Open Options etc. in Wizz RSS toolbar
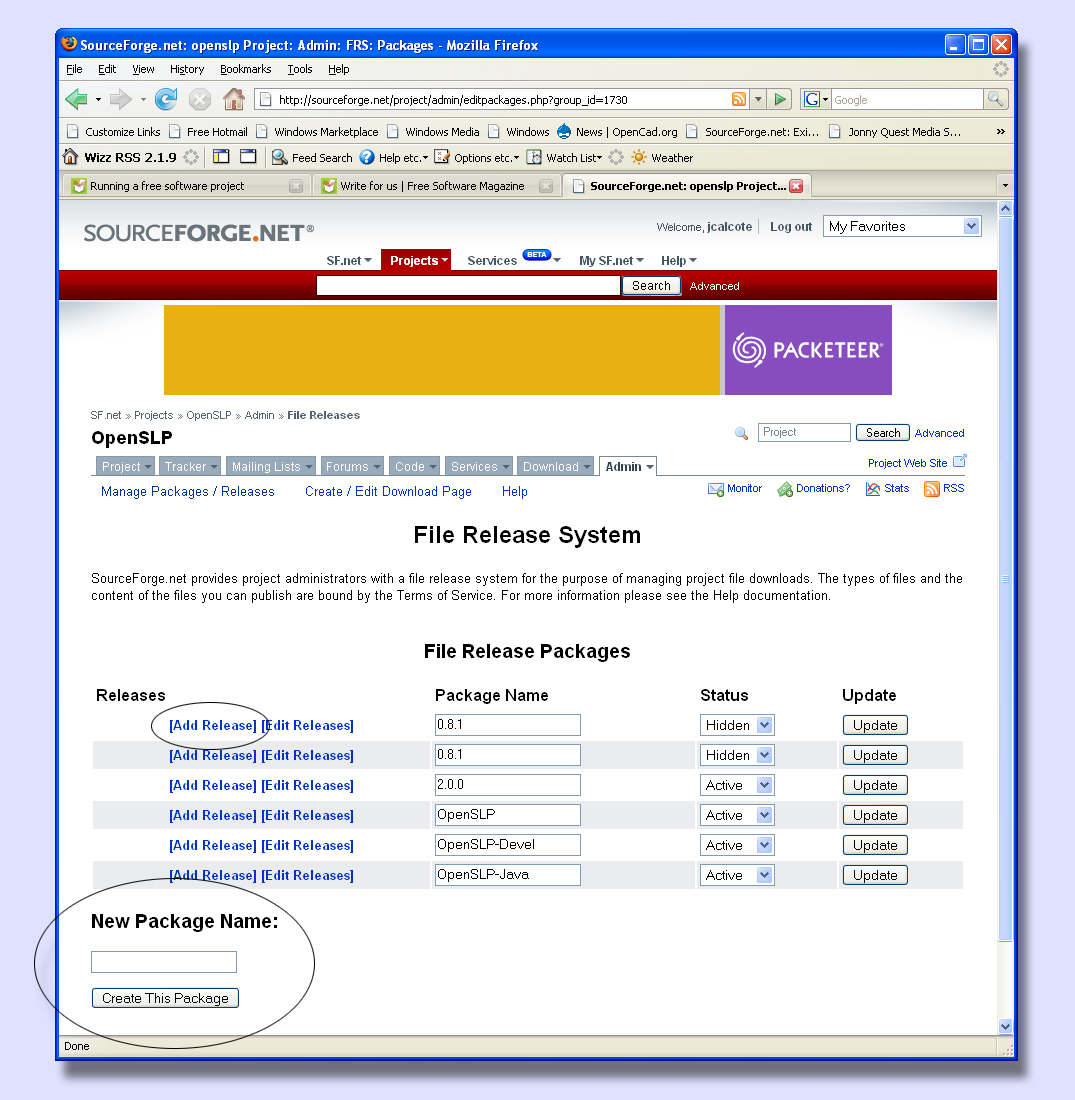The width and height of the screenshot is (1075, 1100). [x=476, y=157]
